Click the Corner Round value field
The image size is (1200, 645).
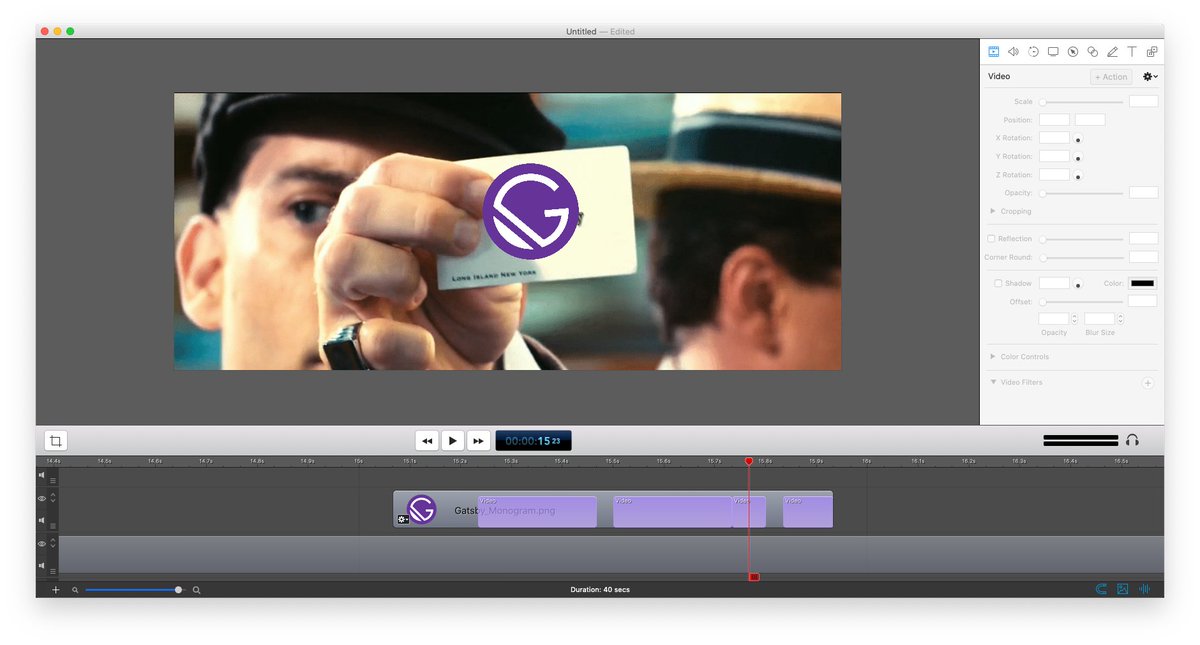pos(1143,257)
